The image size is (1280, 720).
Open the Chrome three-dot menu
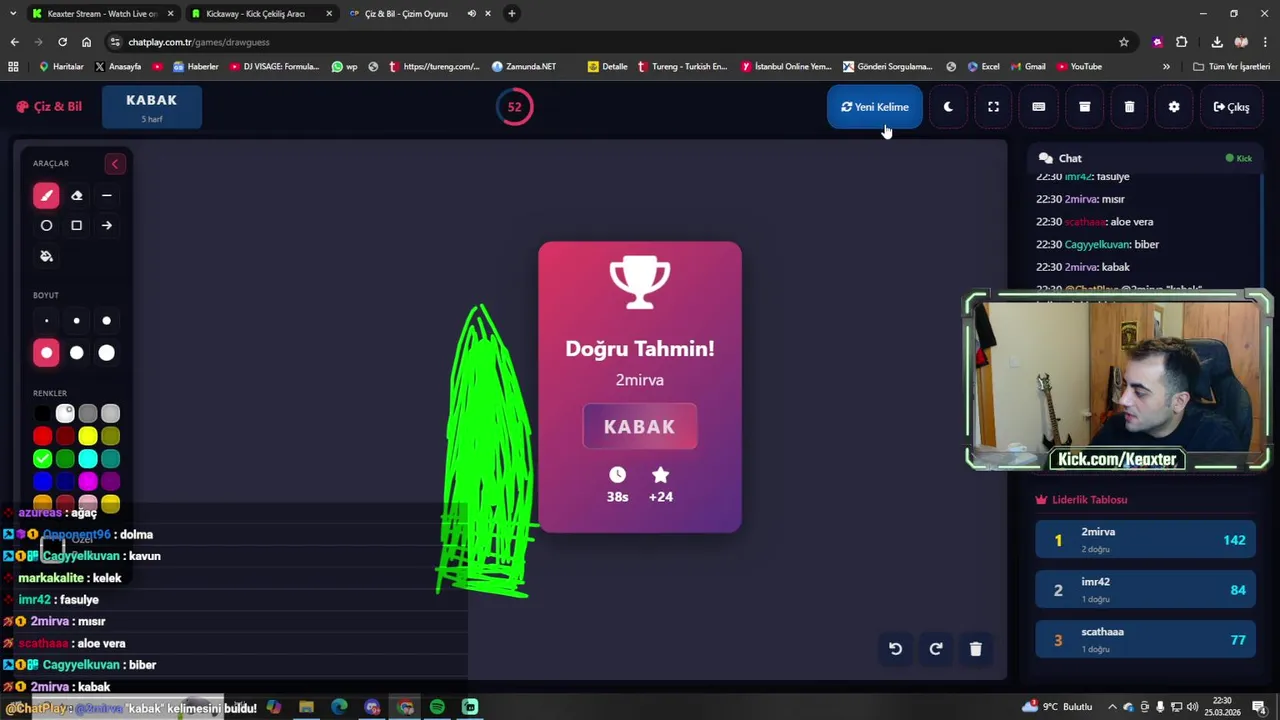tap(1265, 42)
